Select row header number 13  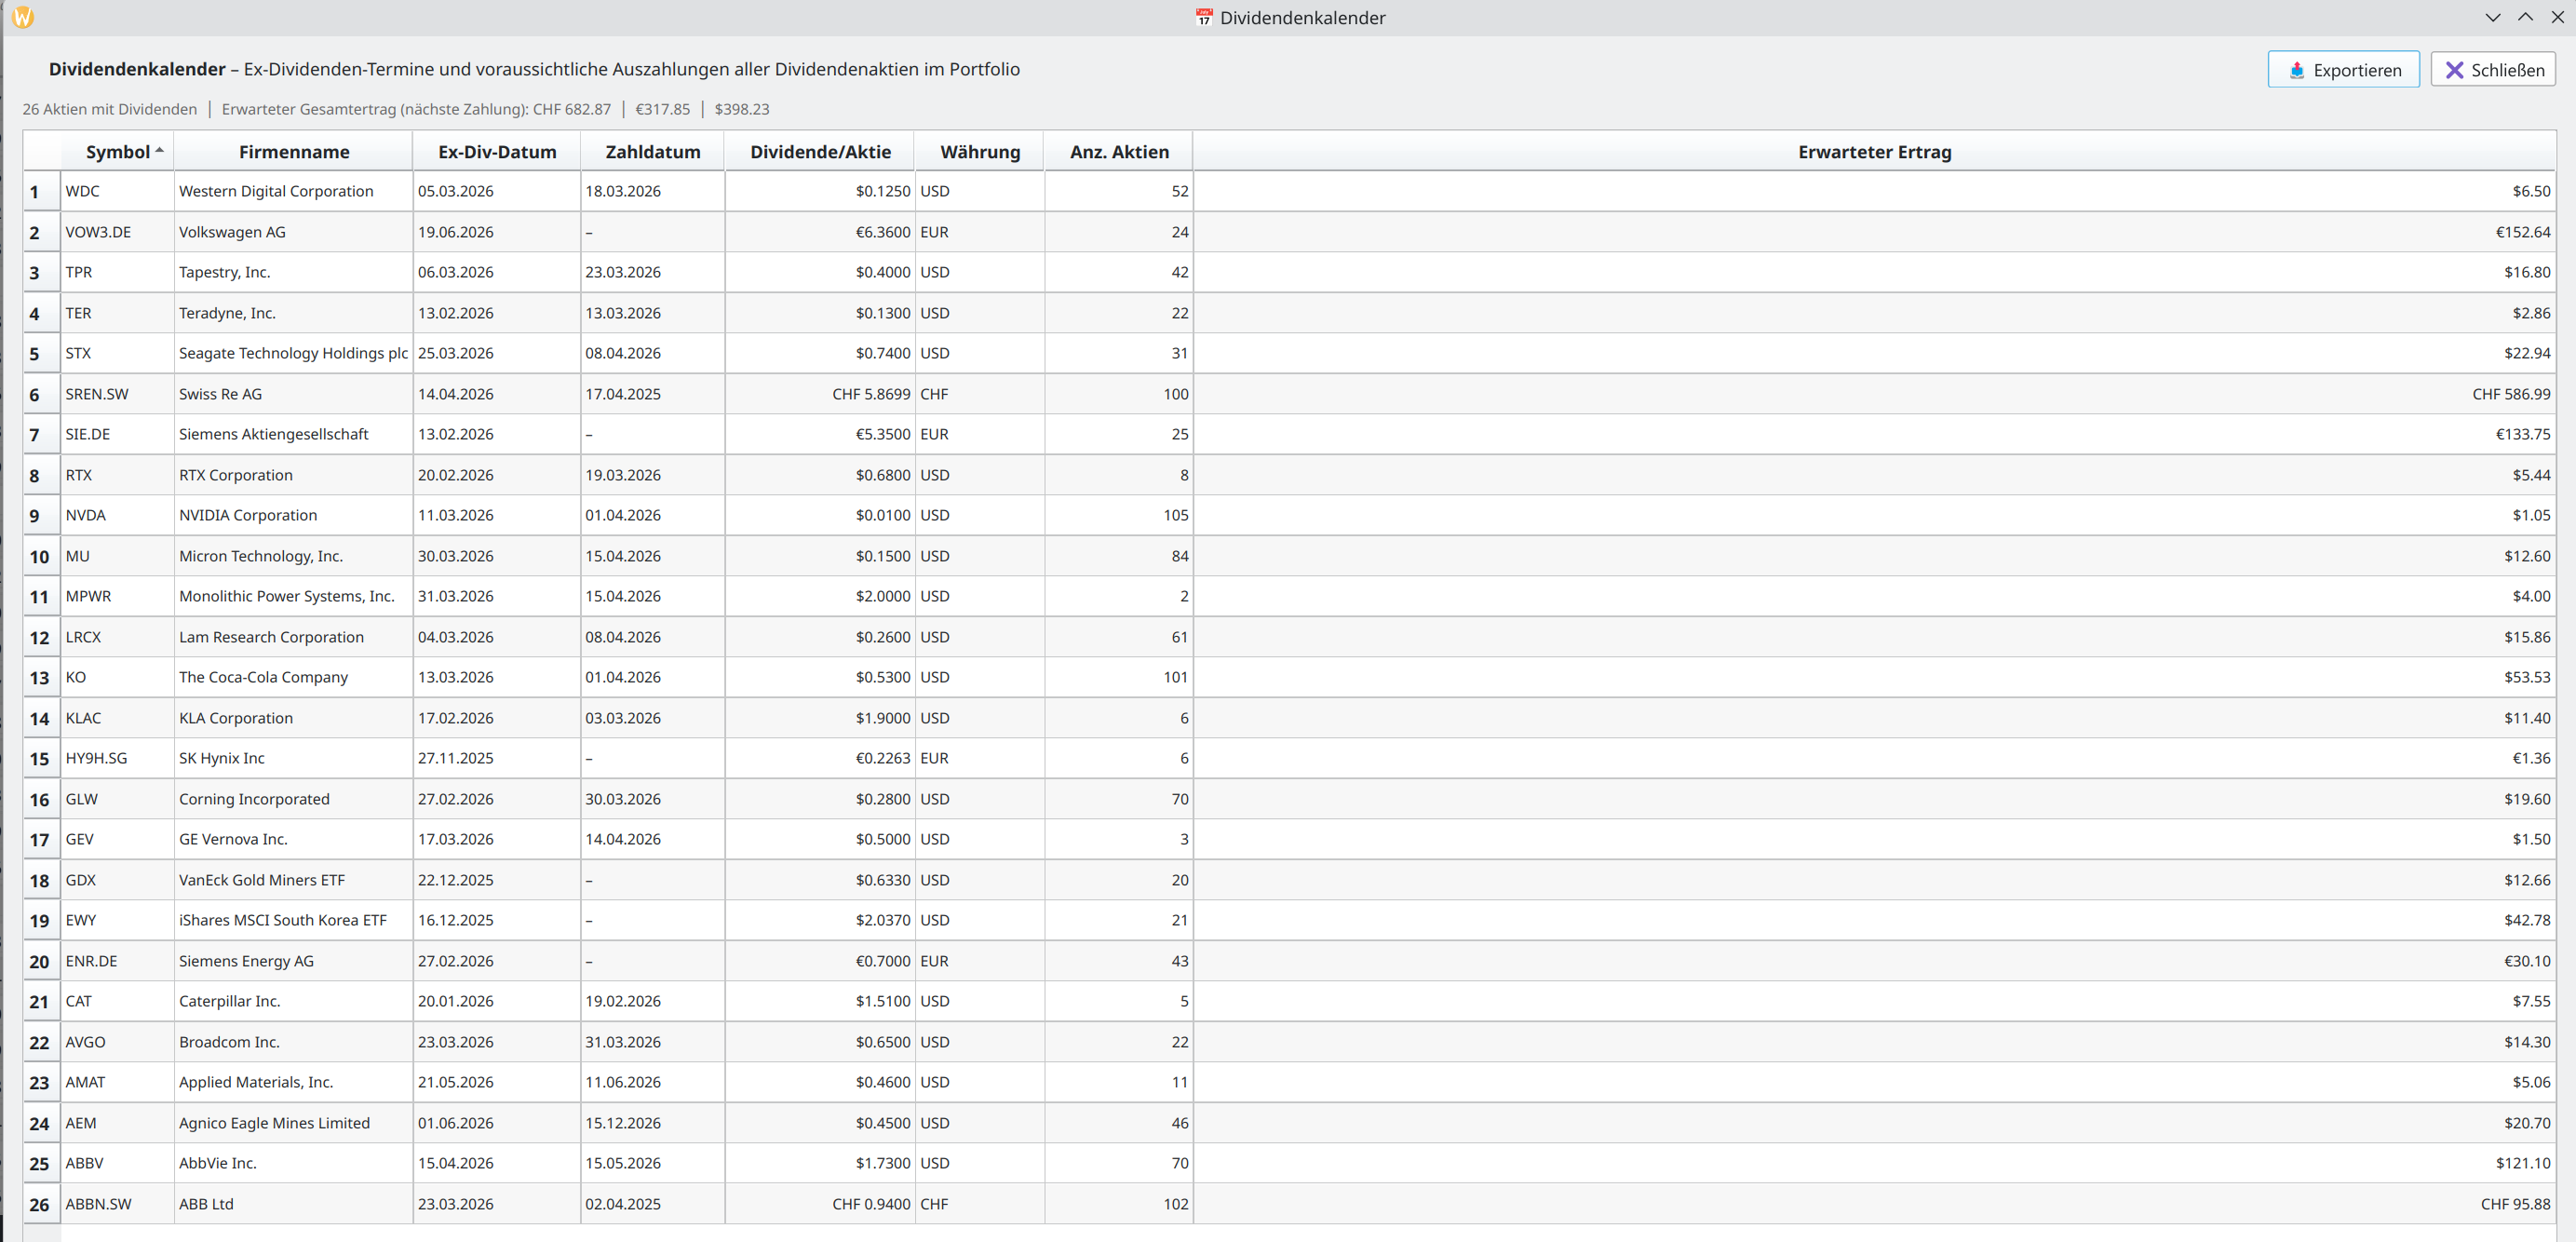[x=42, y=678]
